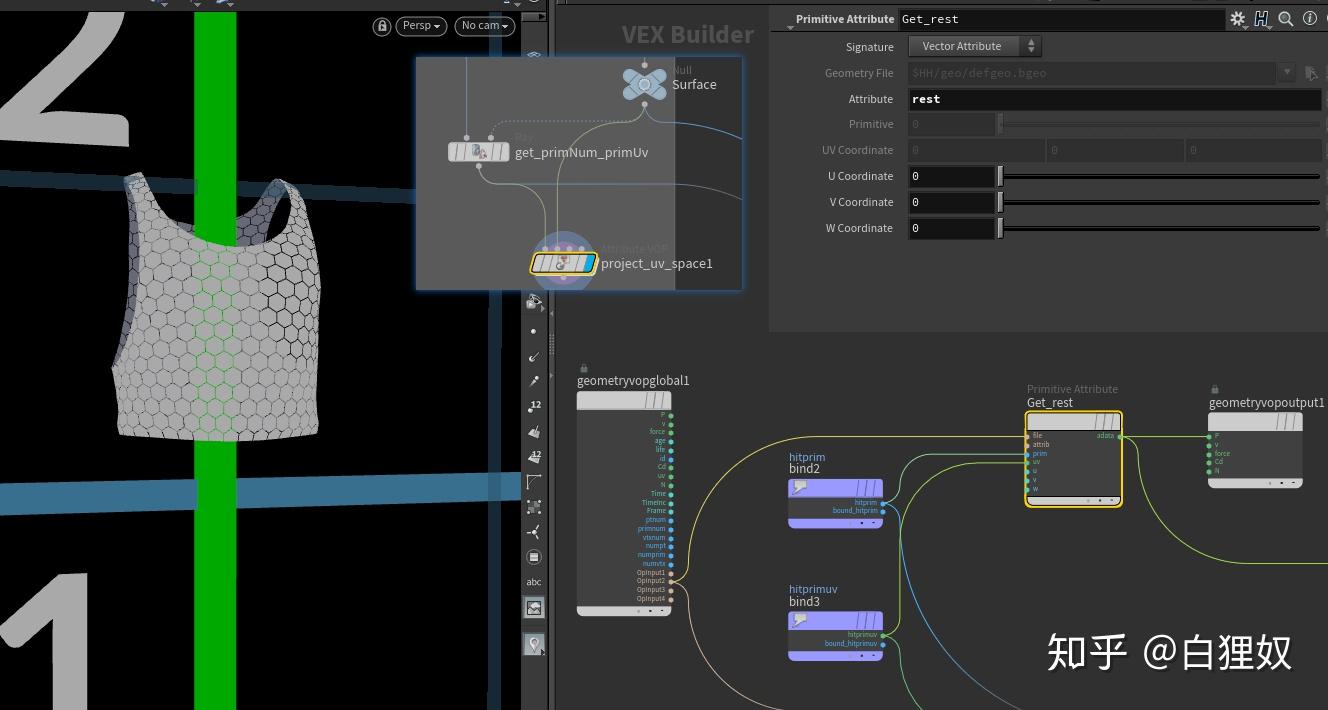
Task: Select the project_uv_space1 Attribute VOP node
Action: tap(563, 263)
